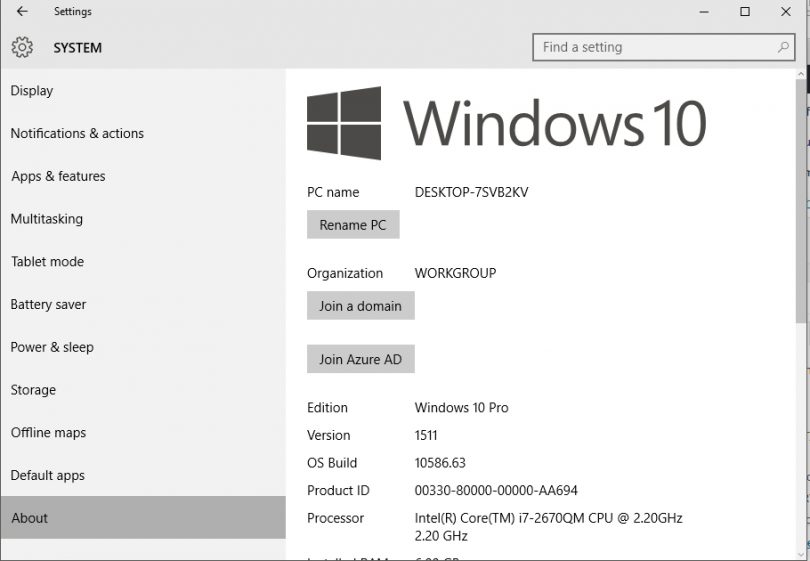Open Default apps settings
The width and height of the screenshot is (810, 561).
pos(48,476)
